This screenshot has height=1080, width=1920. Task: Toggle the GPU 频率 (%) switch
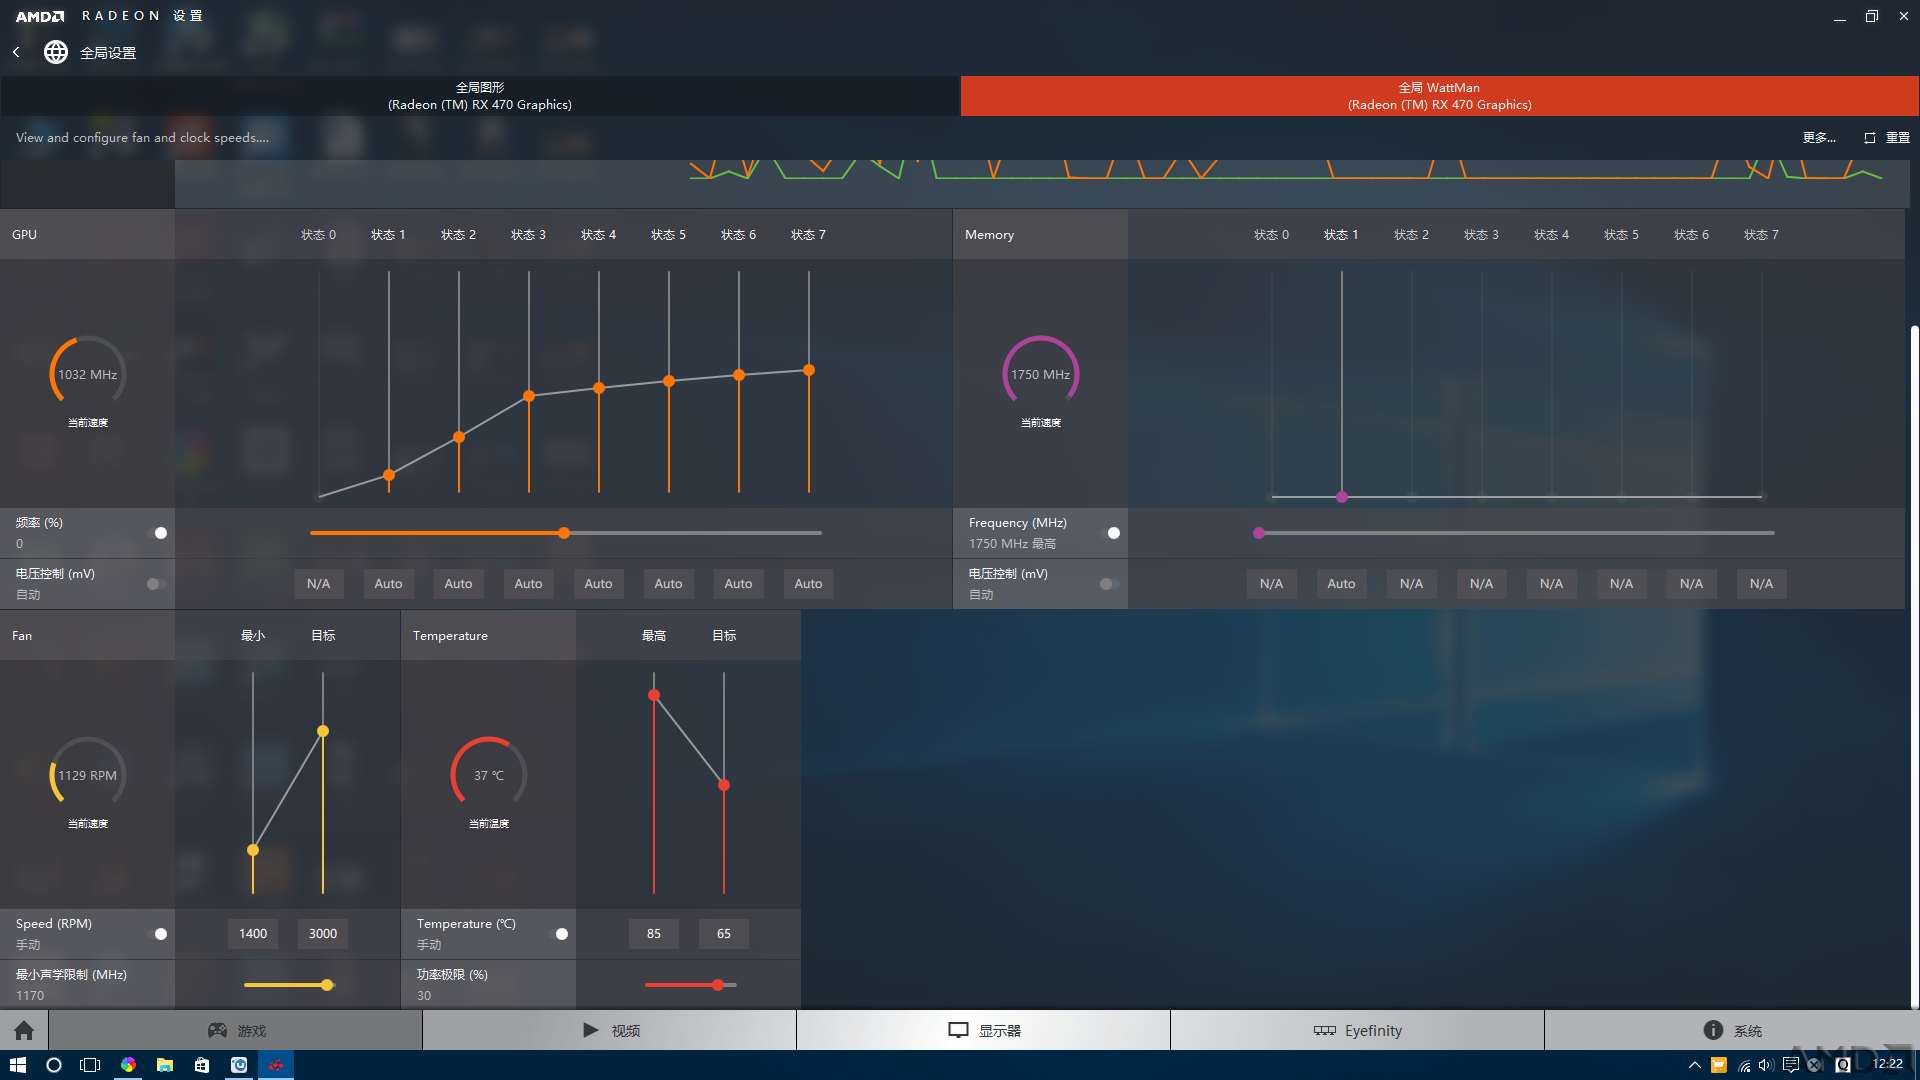click(158, 533)
